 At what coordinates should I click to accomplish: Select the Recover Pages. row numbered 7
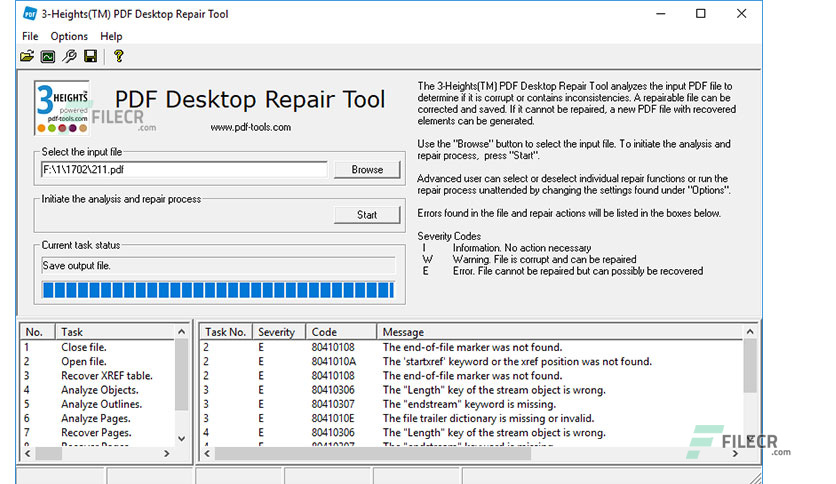(x=98, y=433)
